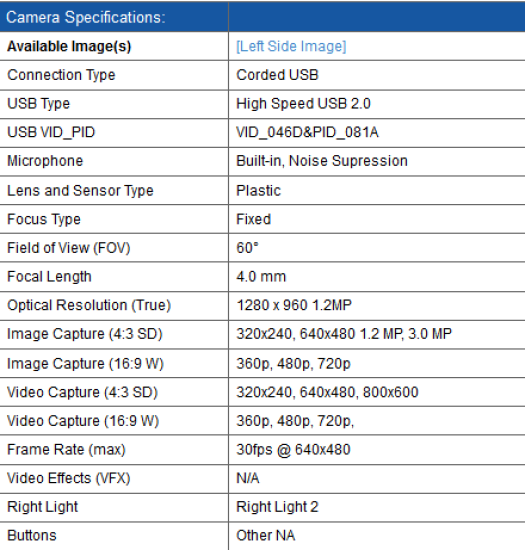Viewport: 525px width, 550px height.
Task: Select the Right Light 2 value
Action: click(x=277, y=507)
